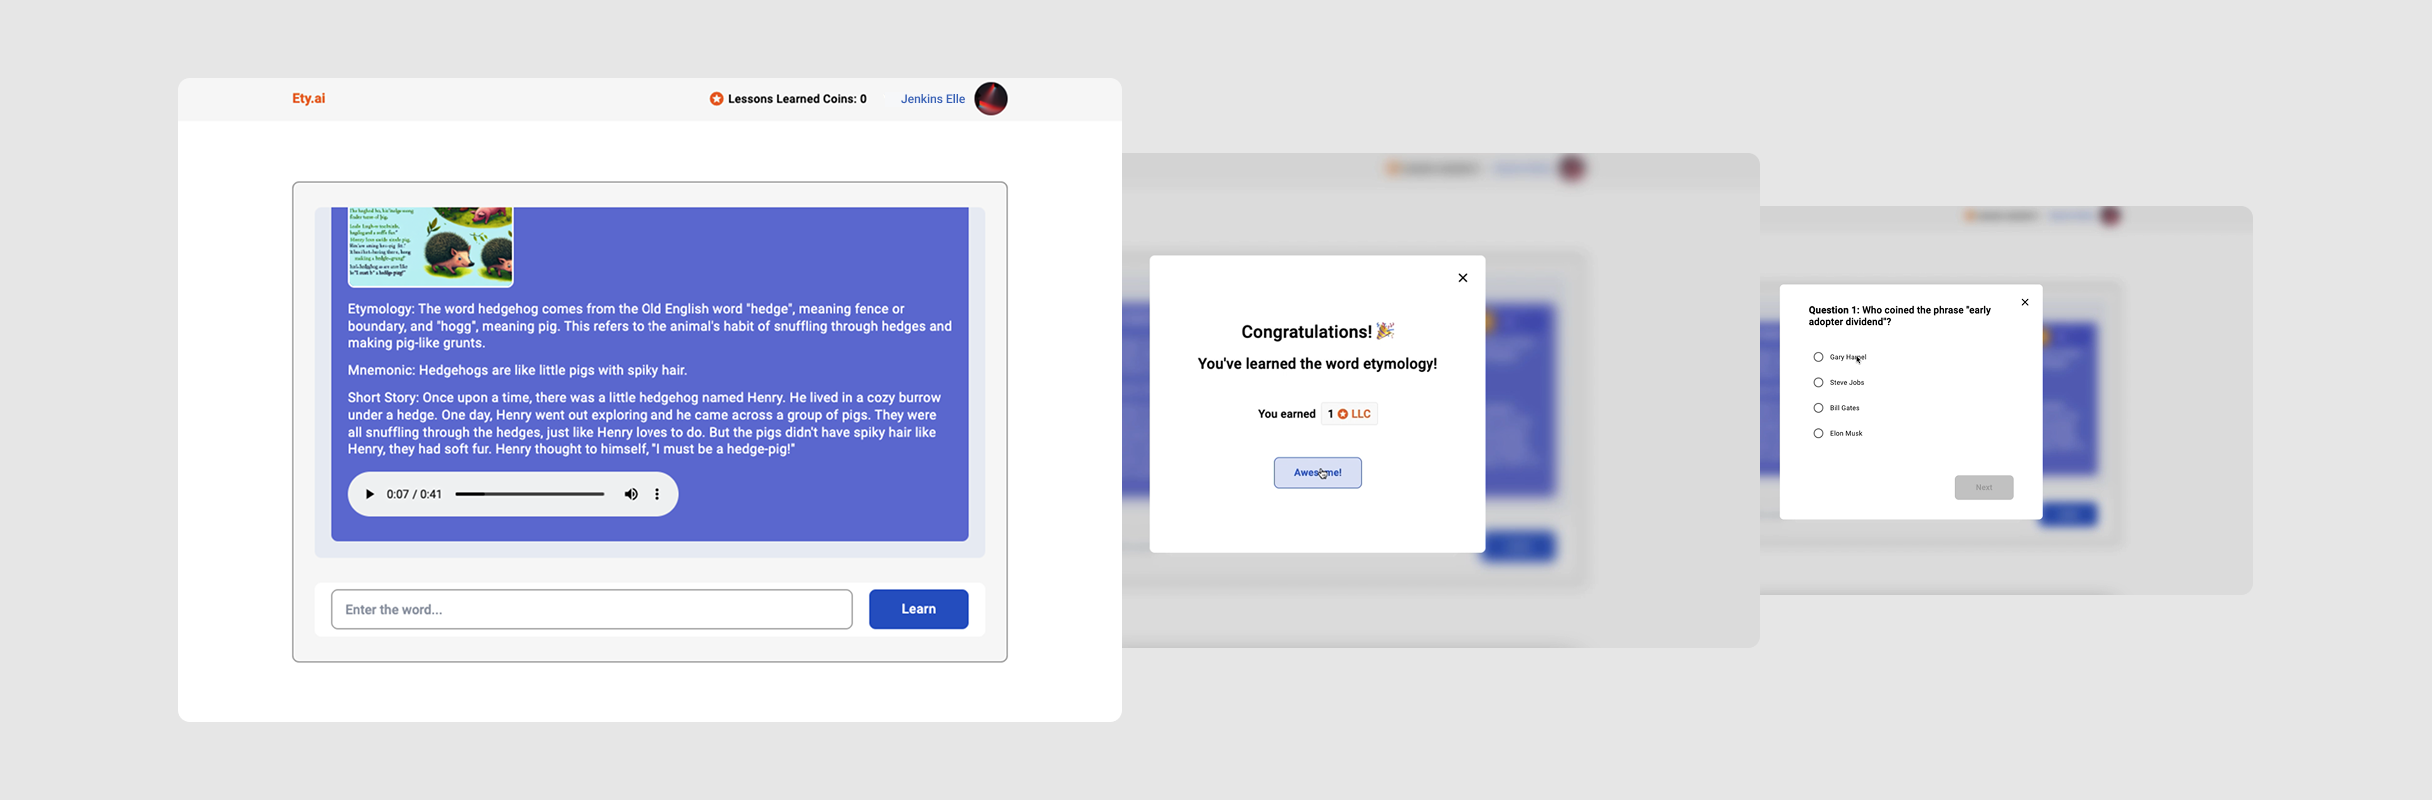The height and width of the screenshot is (800, 2432).
Task: Play the hedgehog story audio
Action: click(370, 494)
